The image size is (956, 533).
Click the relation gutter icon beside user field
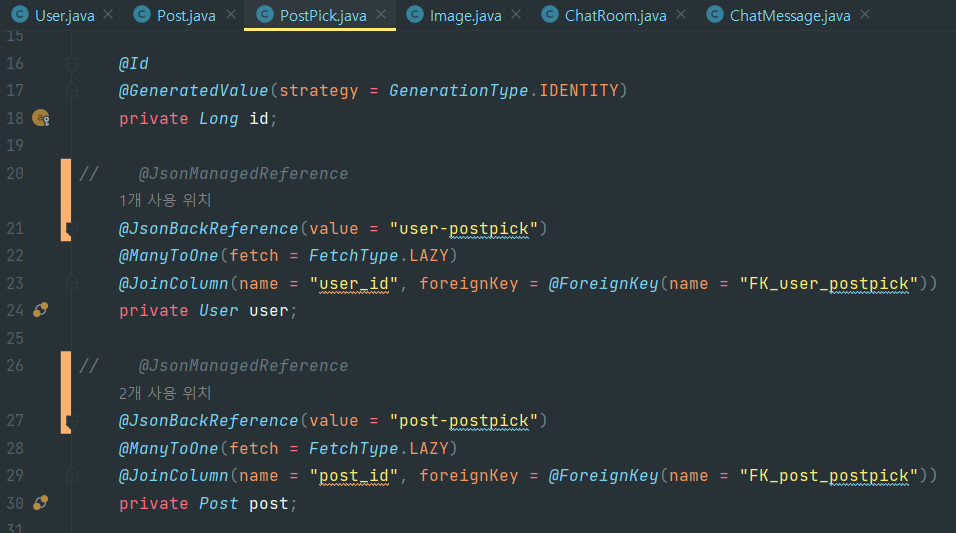tap(40, 310)
